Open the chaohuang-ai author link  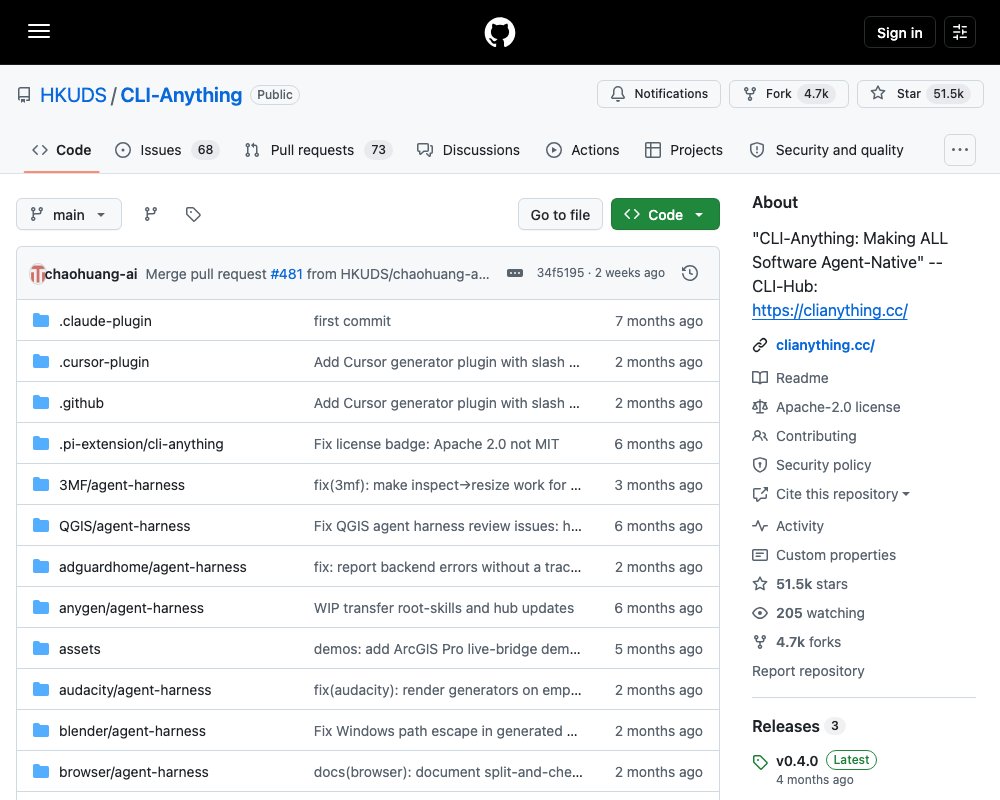pyautogui.click(x=91, y=274)
